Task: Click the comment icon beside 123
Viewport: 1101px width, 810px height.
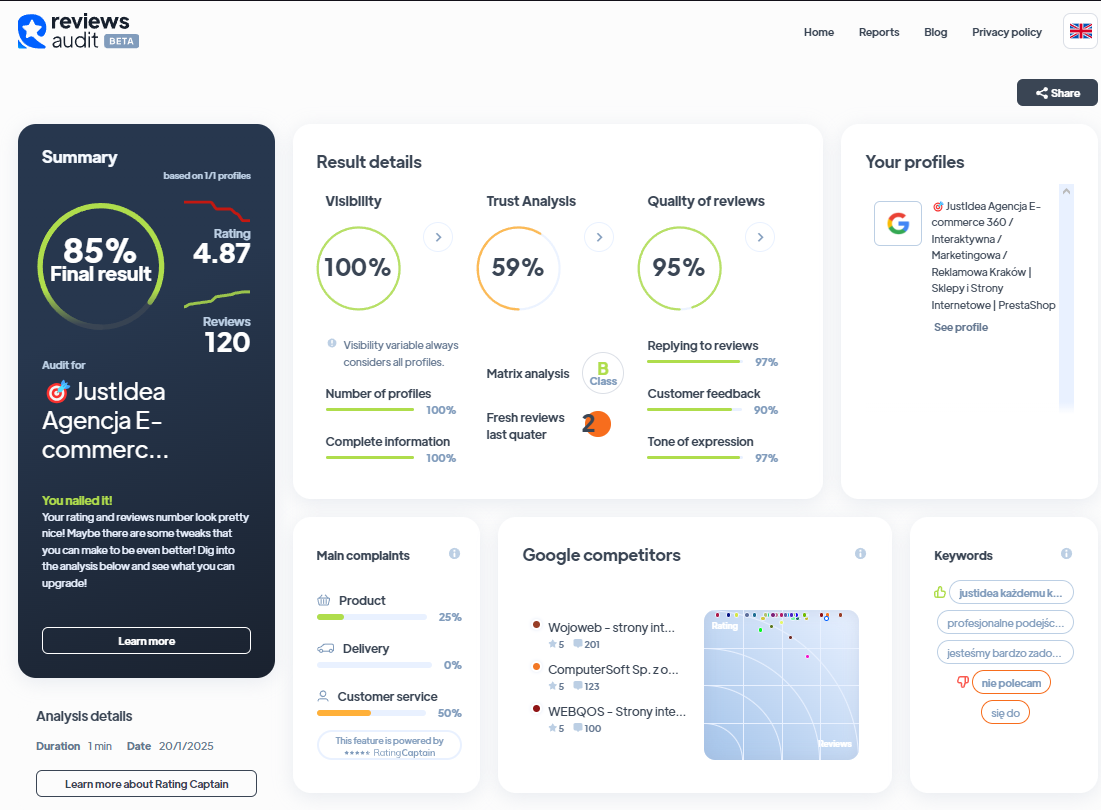Action: [x=578, y=686]
